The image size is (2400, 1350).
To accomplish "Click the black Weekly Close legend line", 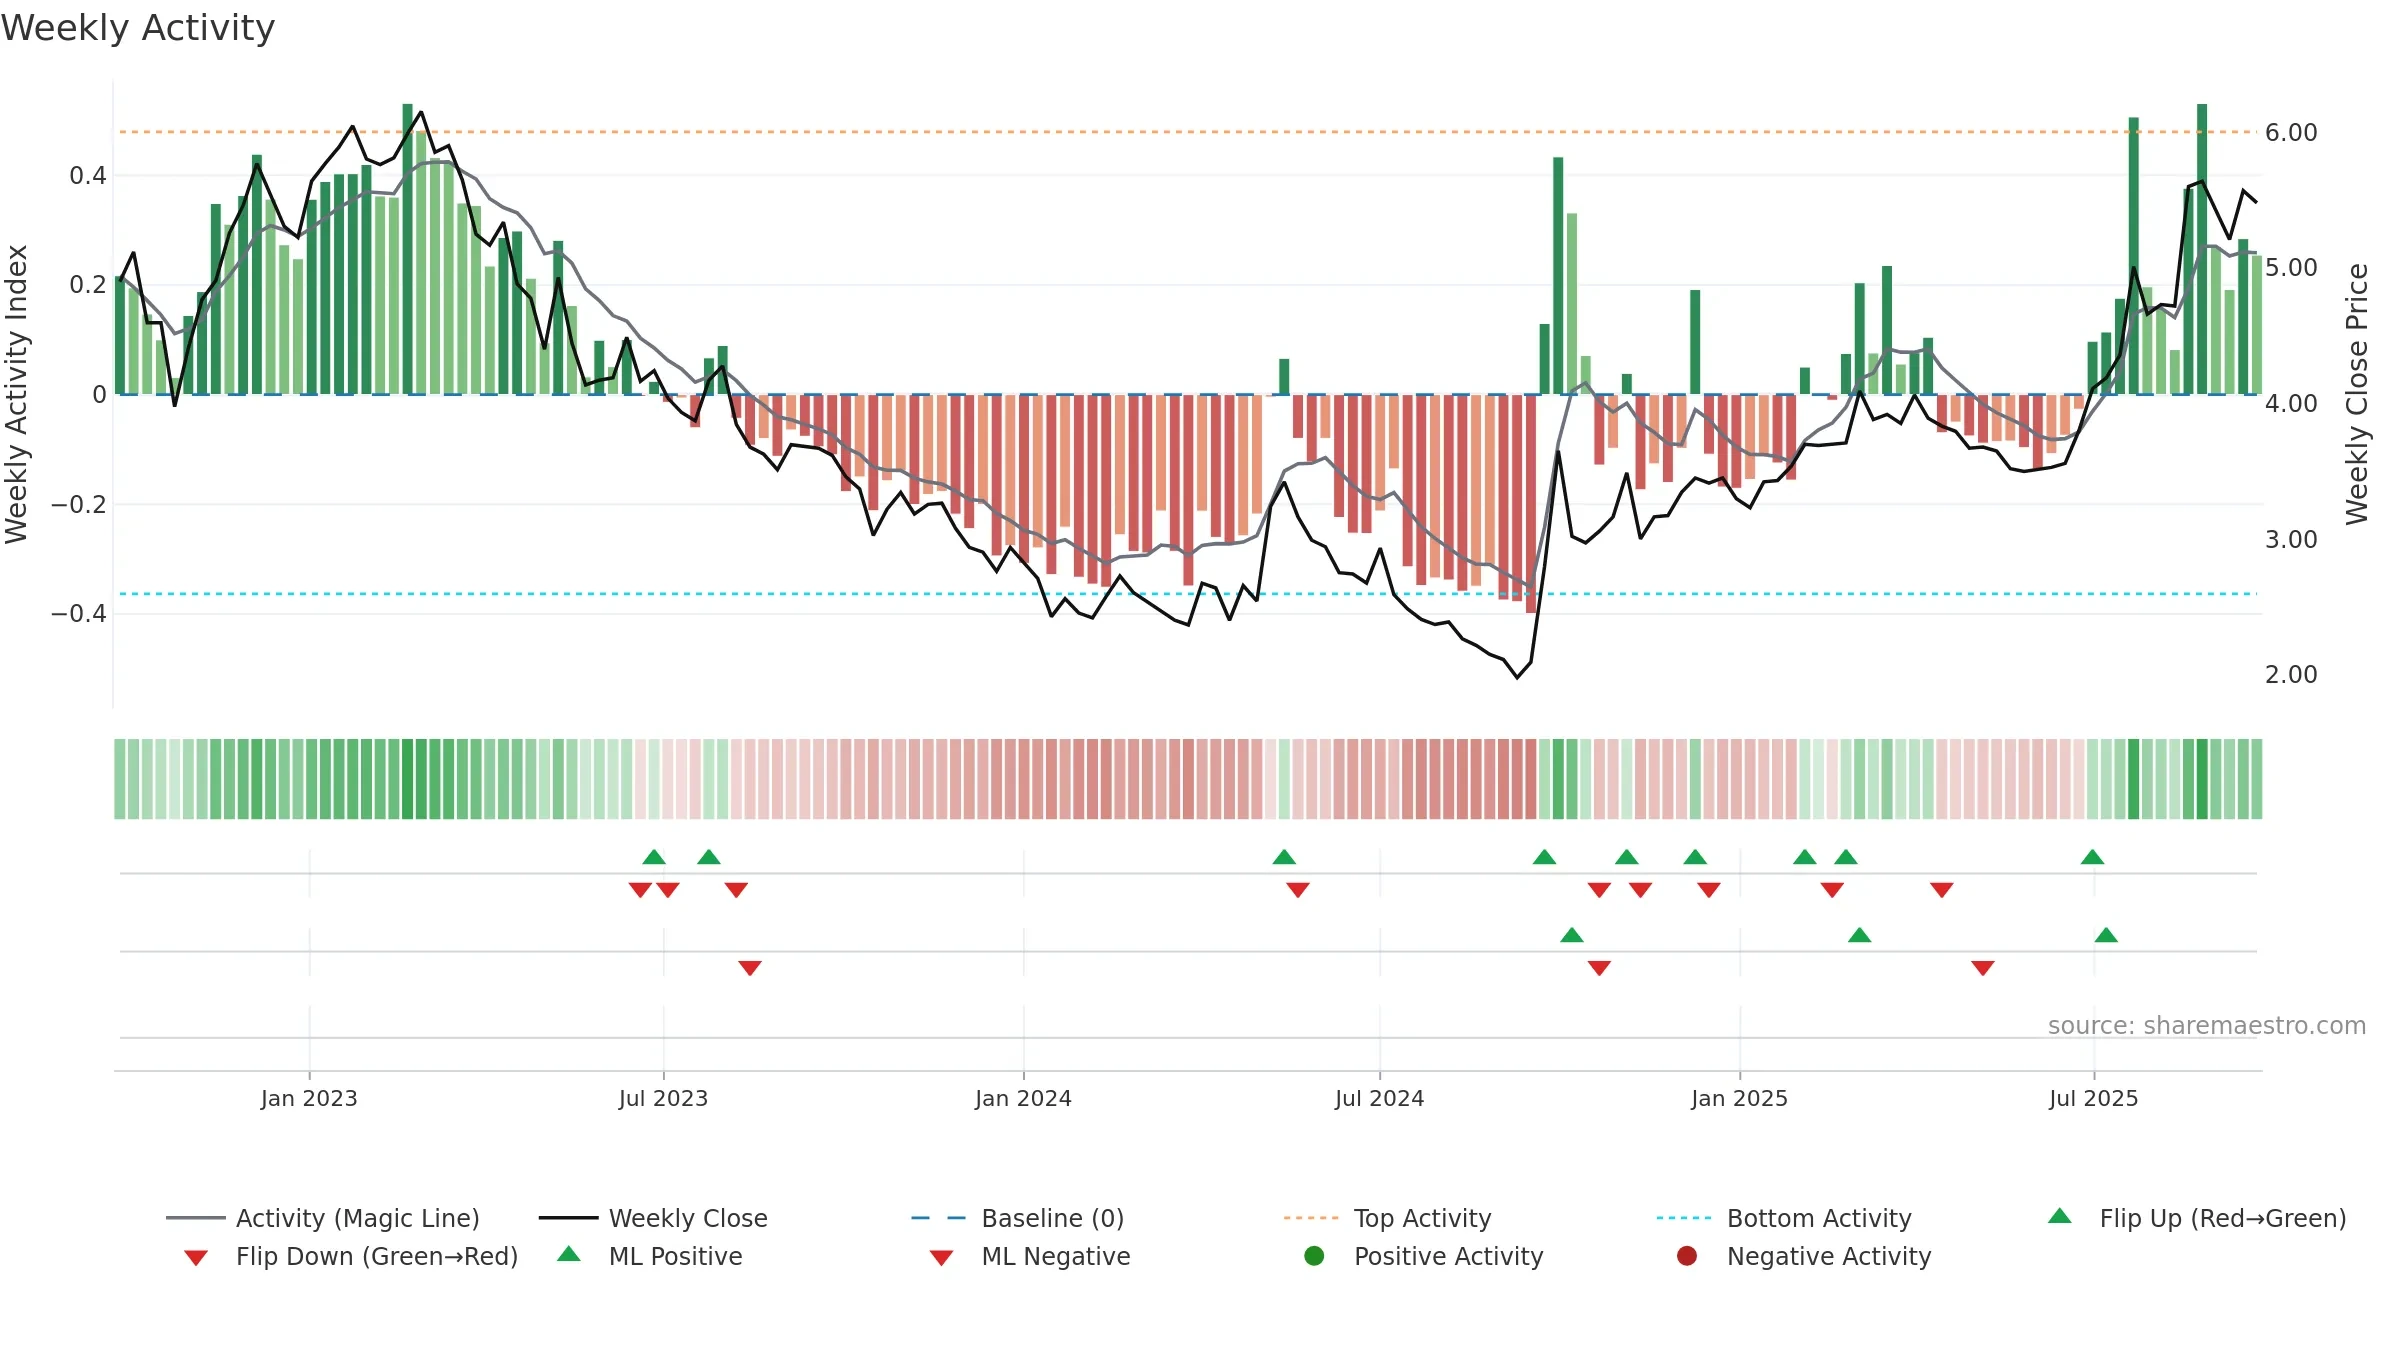I will tap(568, 1218).
